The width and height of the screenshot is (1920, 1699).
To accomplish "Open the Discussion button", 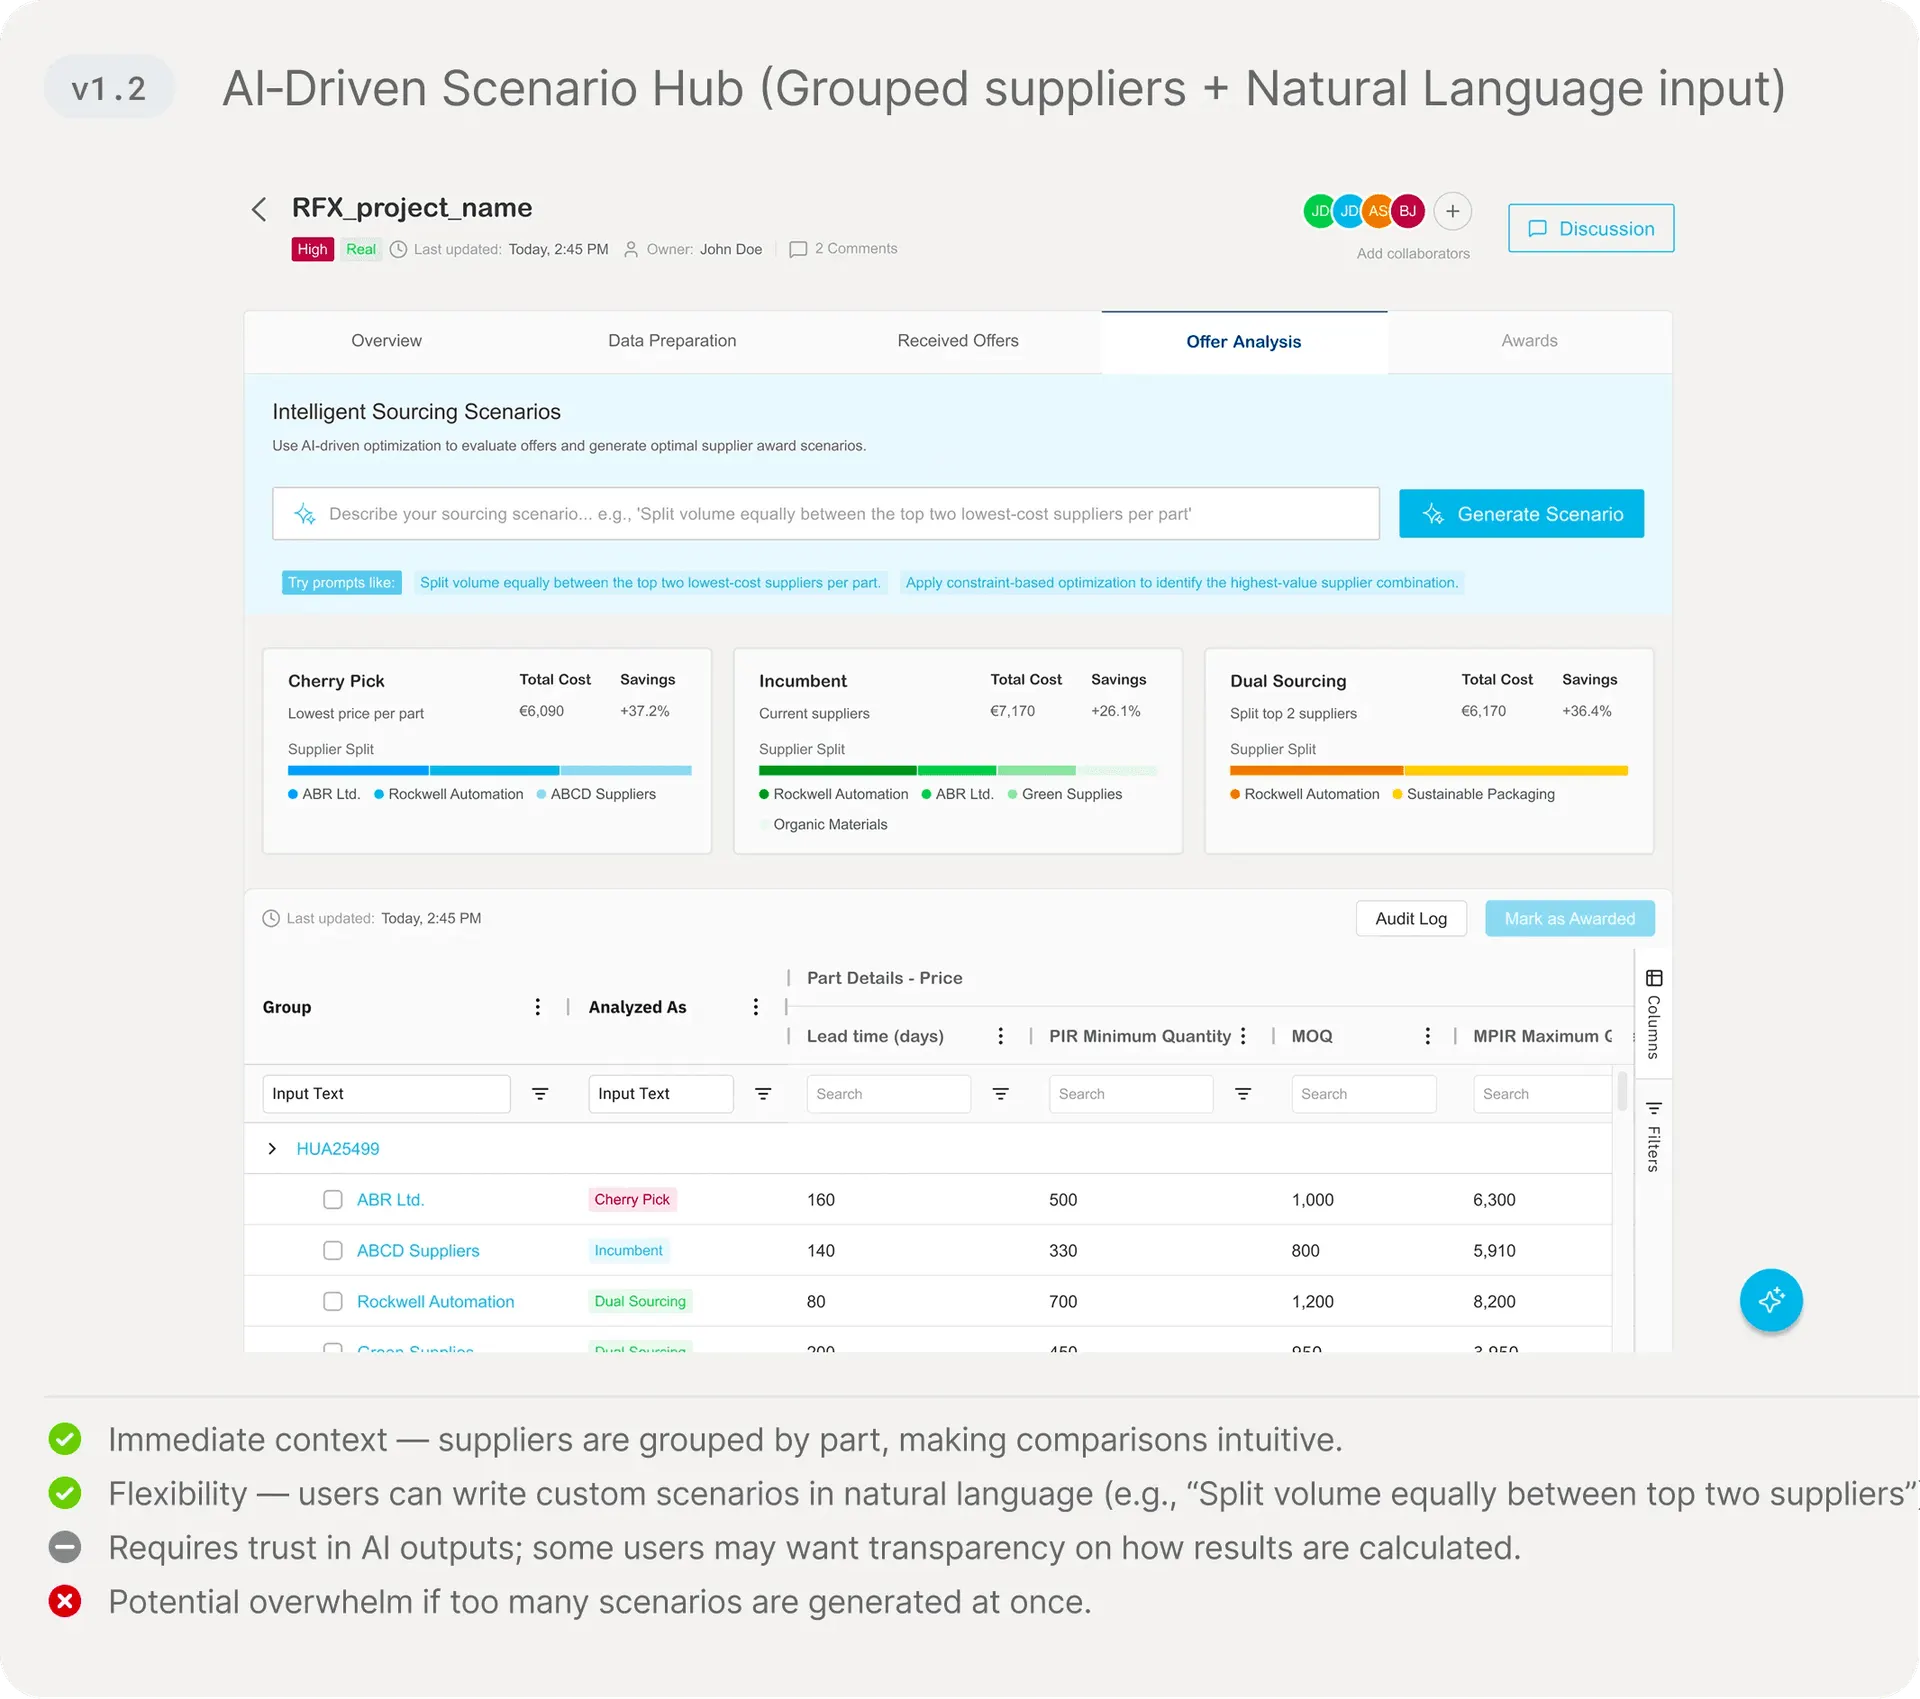I will [1591, 229].
